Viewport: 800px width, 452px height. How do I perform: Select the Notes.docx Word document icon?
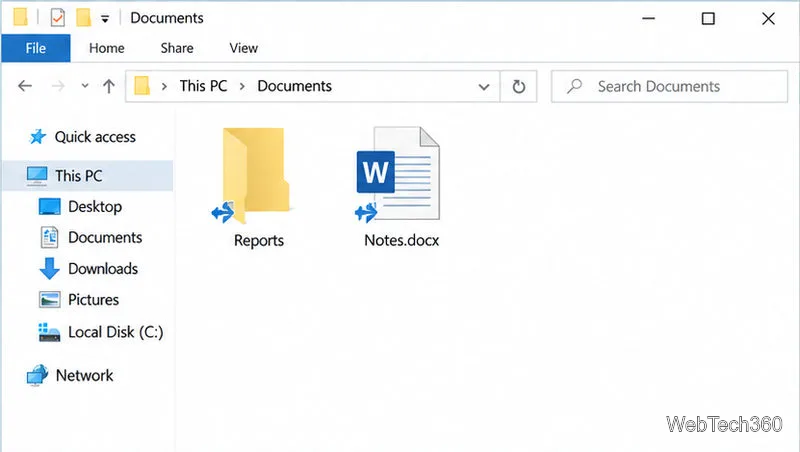(x=398, y=173)
